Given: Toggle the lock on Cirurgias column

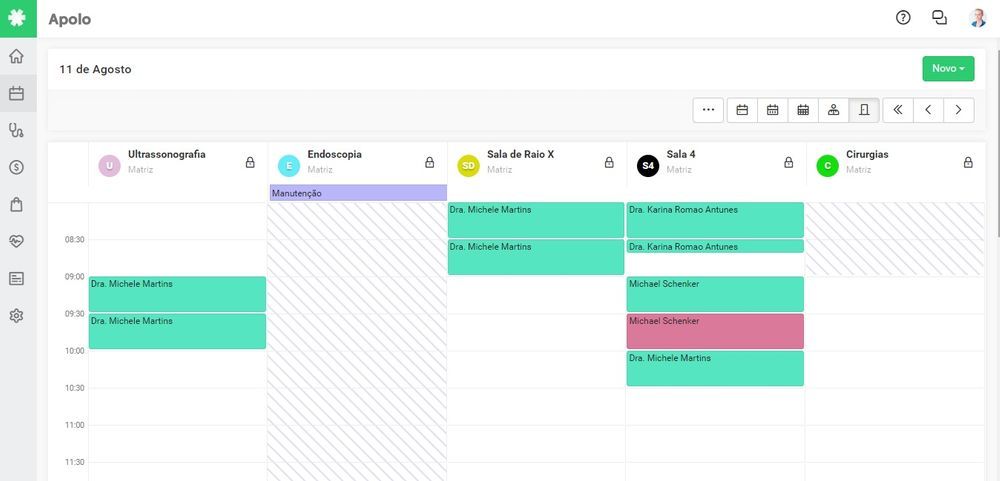Looking at the screenshot, I should 968,162.
